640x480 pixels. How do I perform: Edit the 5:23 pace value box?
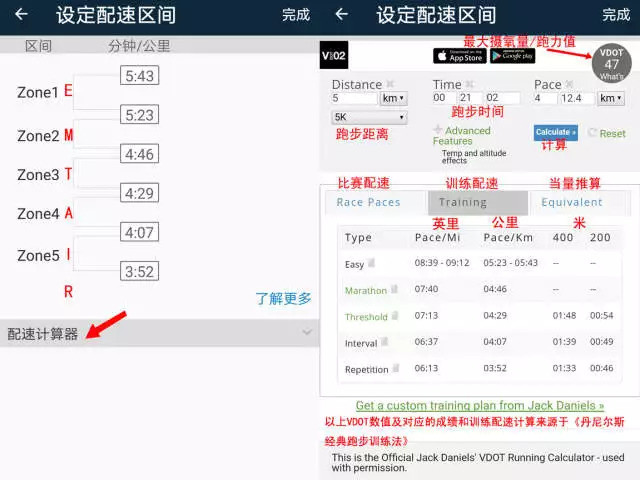139,115
